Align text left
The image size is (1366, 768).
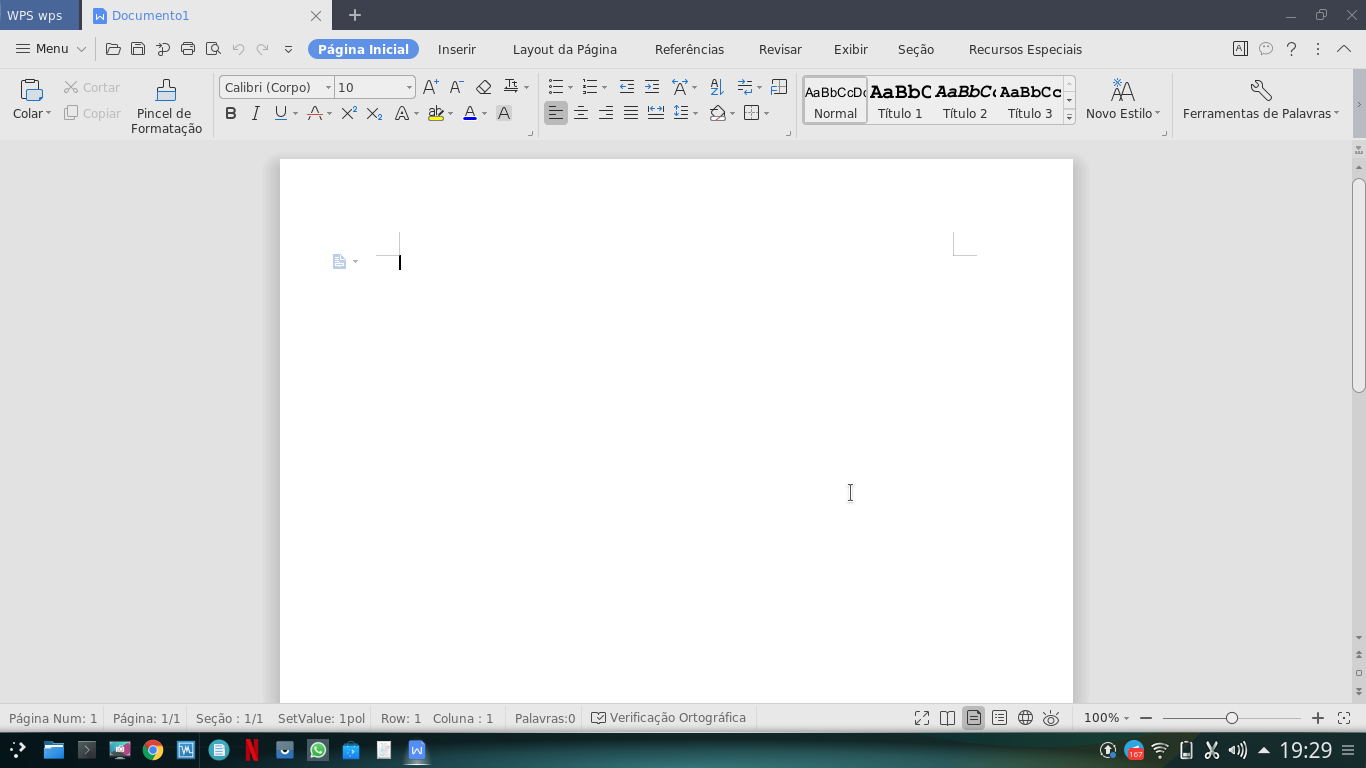556,113
